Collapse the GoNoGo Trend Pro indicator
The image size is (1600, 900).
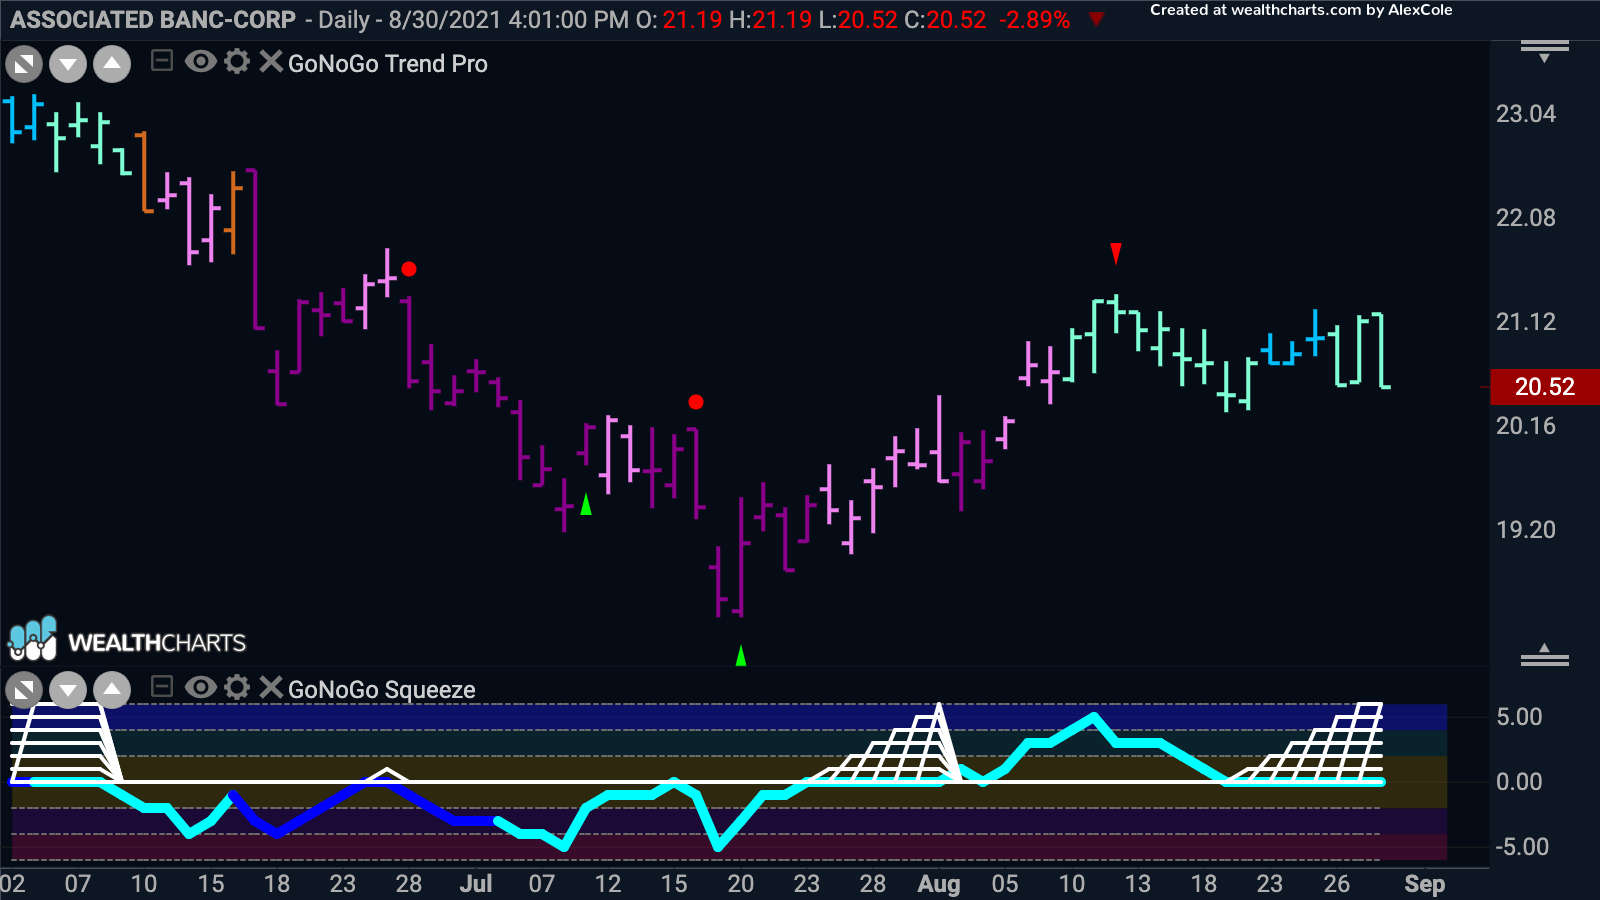tap(161, 62)
